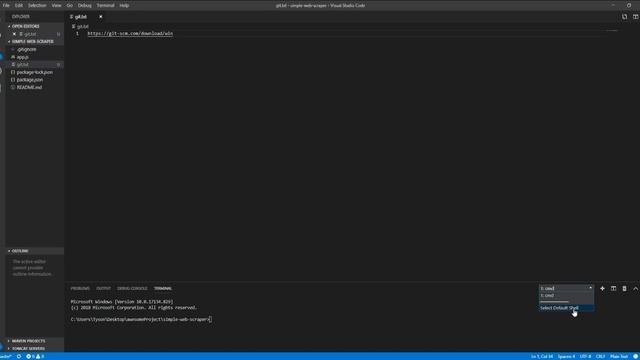Switch to the Problems panel tab
Image resolution: width=640 pixels, height=360 pixels.
tap(80, 289)
